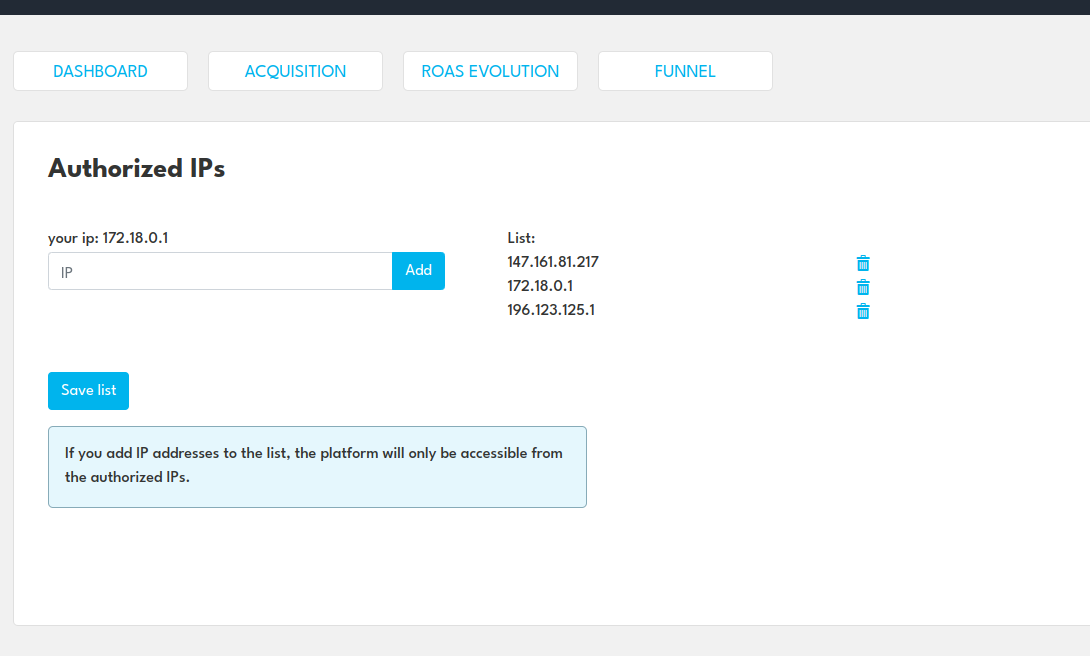Click the Authorized IPs heading

coord(136,168)
